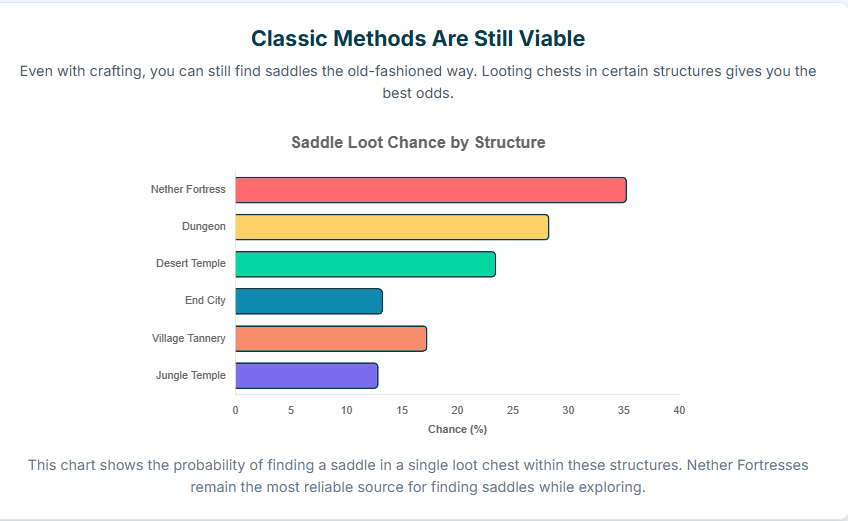Click the "End City" axis label

205,301
